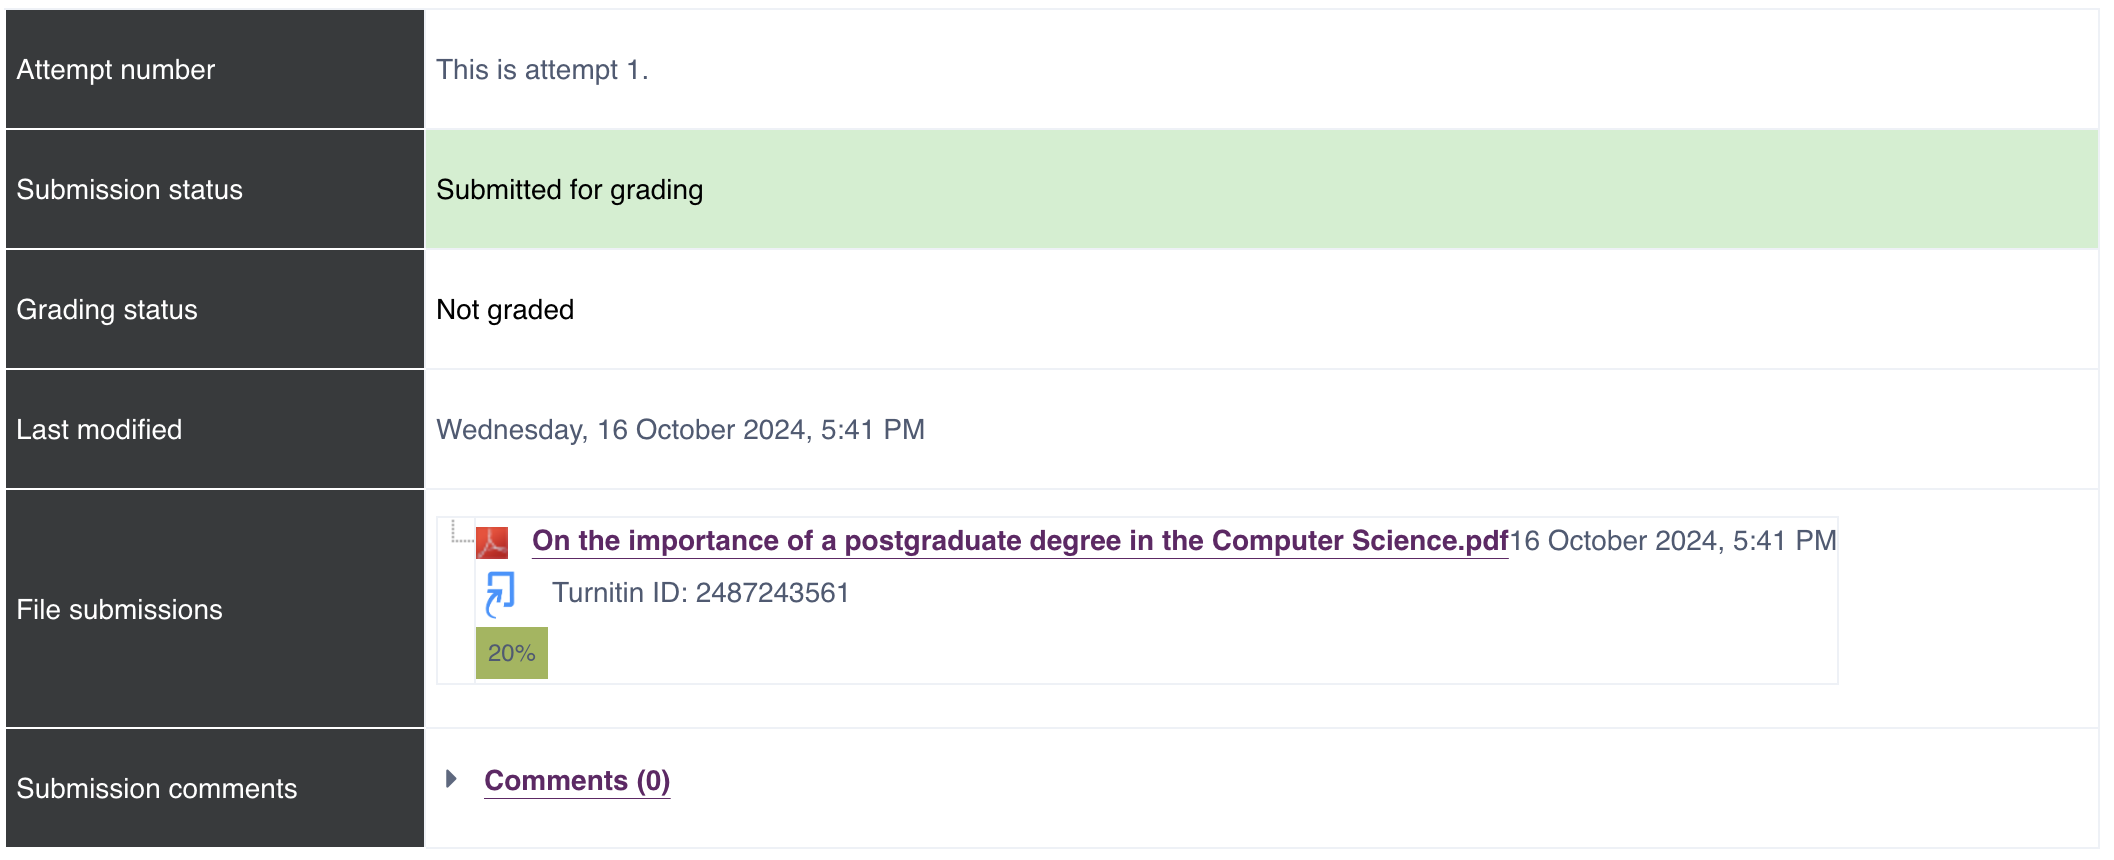Click the Grading status header cell
This screenshot has height=860, width=2114.
click(x=214, y=310)
